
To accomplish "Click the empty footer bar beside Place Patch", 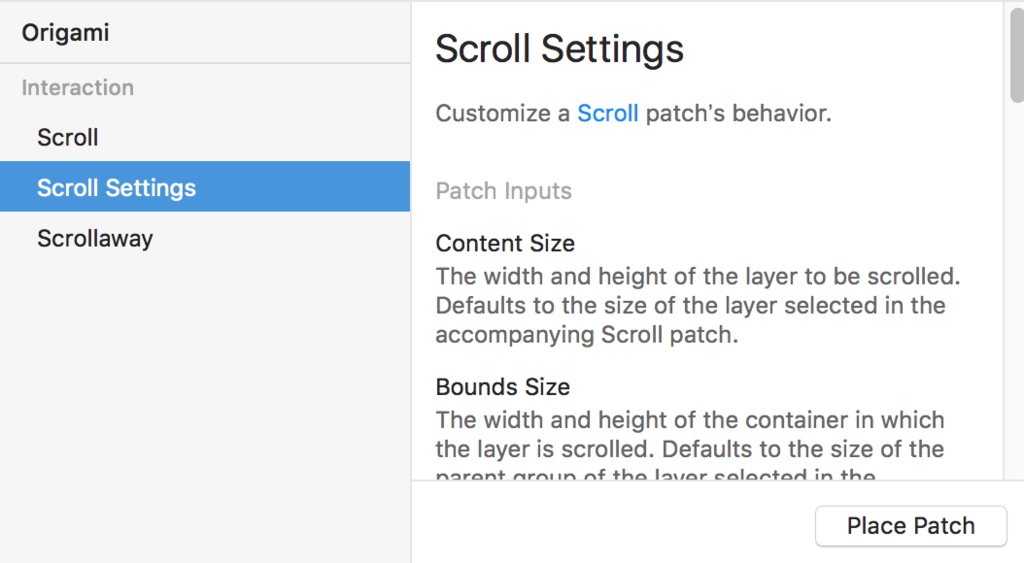I will (x=610, y=524).
